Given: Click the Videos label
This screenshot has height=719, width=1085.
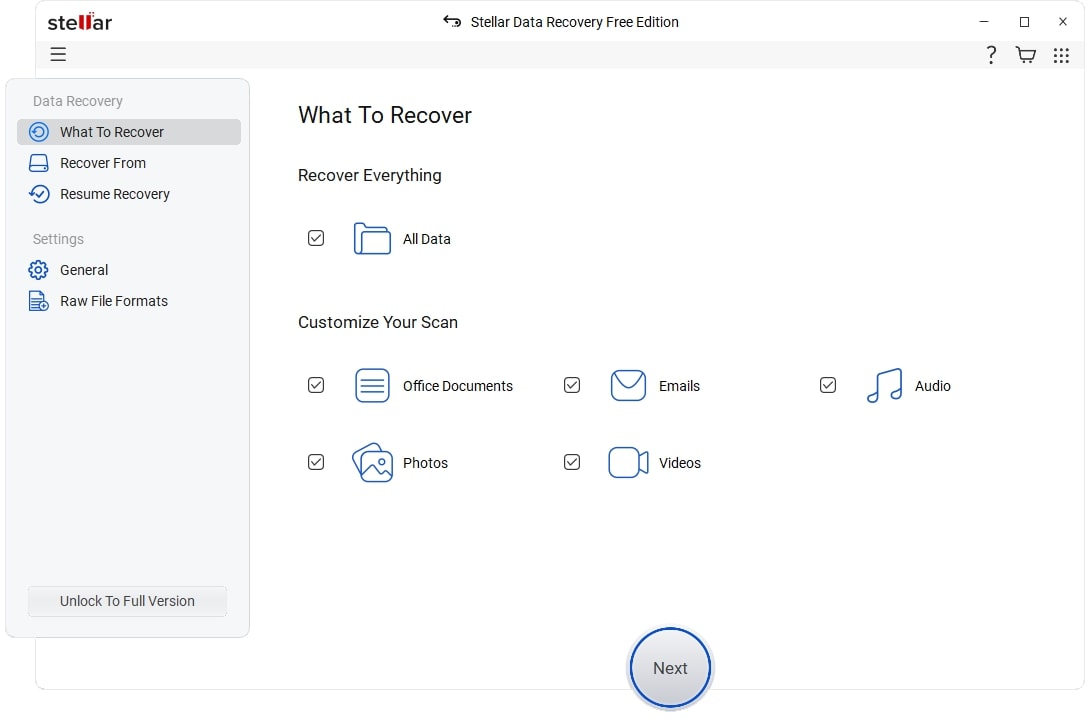Looking at the screenshot, I should click(680, 463).
